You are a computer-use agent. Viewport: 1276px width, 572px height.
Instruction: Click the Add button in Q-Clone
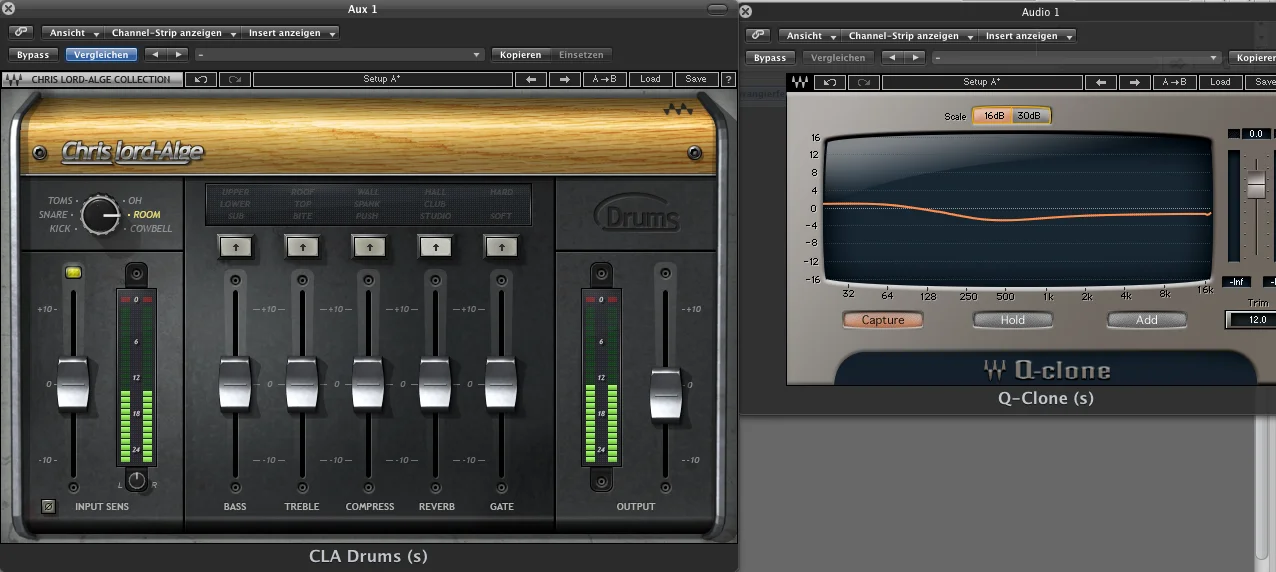[x=1146, y=320]
